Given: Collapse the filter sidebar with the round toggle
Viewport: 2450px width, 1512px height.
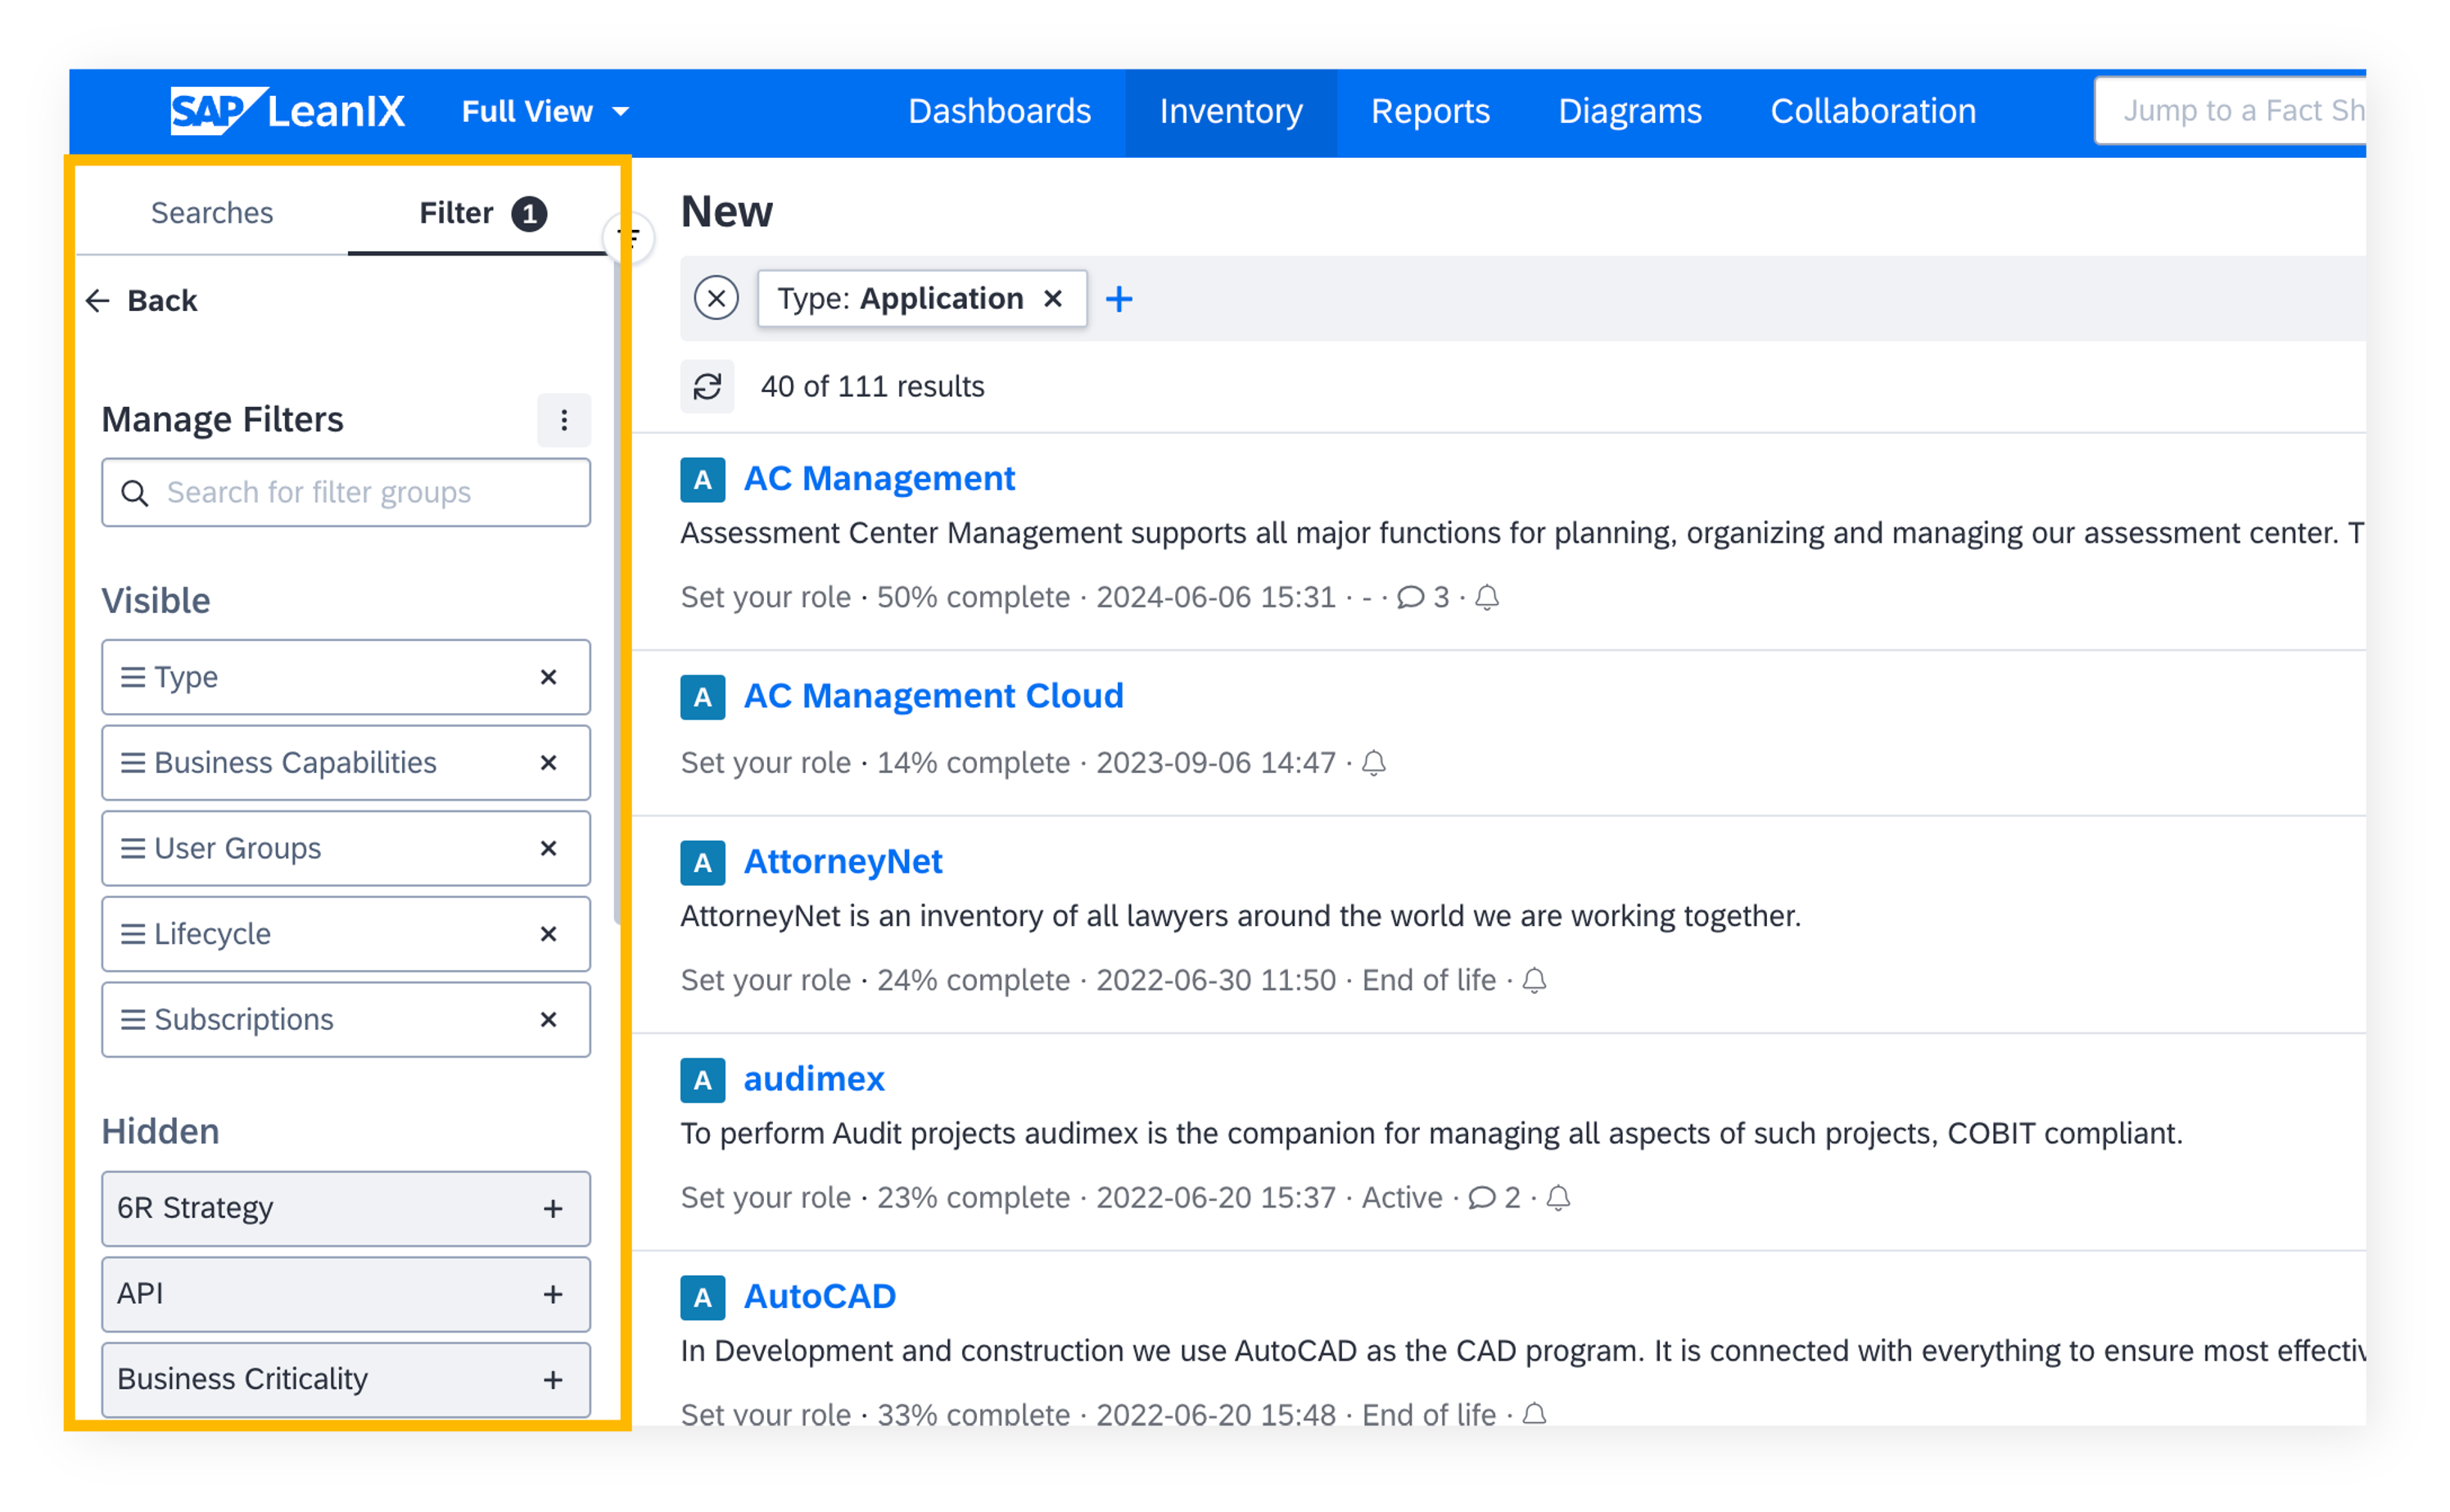Looking at the screenshot, I should [629, 237].
